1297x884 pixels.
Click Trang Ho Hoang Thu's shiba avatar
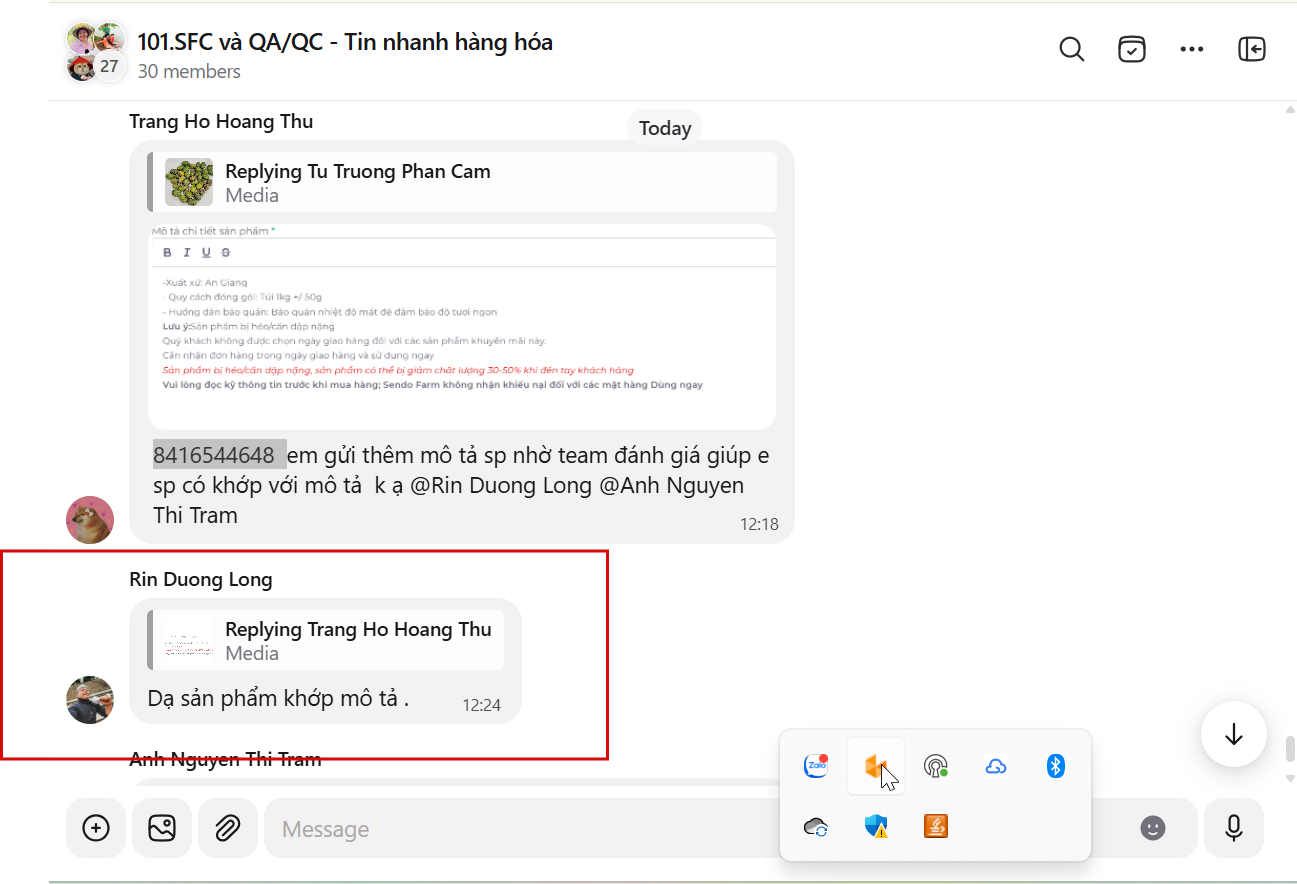[90, 520]
